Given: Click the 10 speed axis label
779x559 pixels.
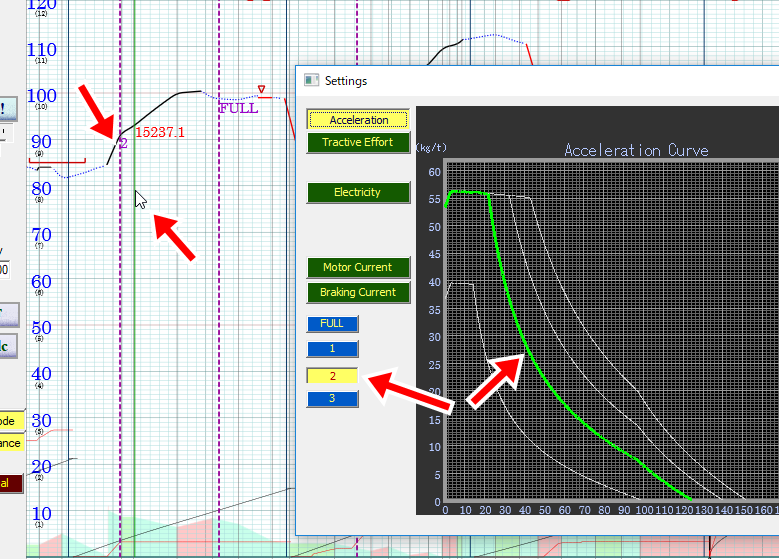Looking at the screenshot, I should coord(41,513).
